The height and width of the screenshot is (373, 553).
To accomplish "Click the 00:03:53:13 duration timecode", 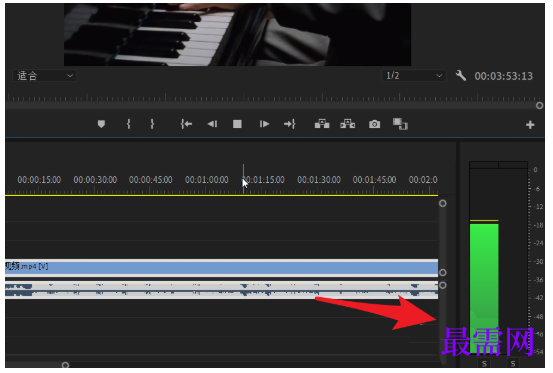I will pyautogui.click(x=503, y=76).
